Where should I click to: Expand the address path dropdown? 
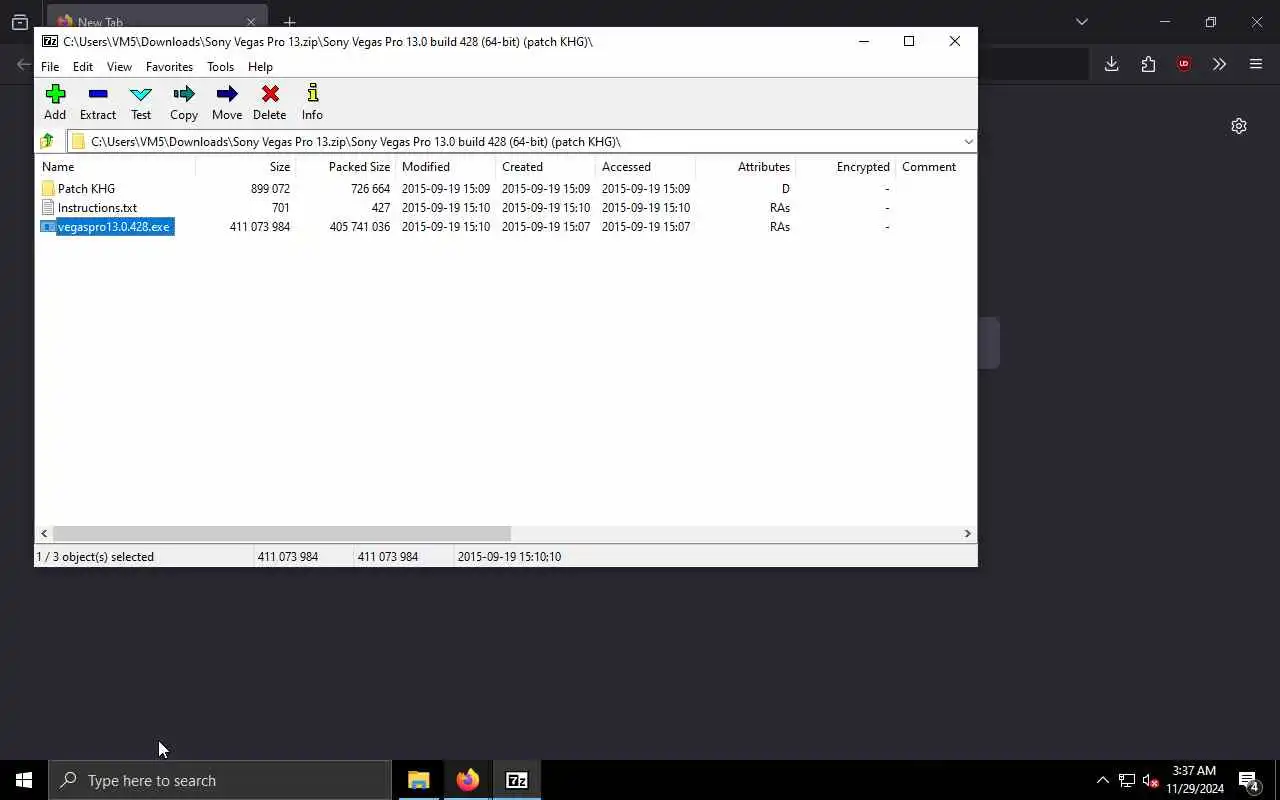coord(968,141)
